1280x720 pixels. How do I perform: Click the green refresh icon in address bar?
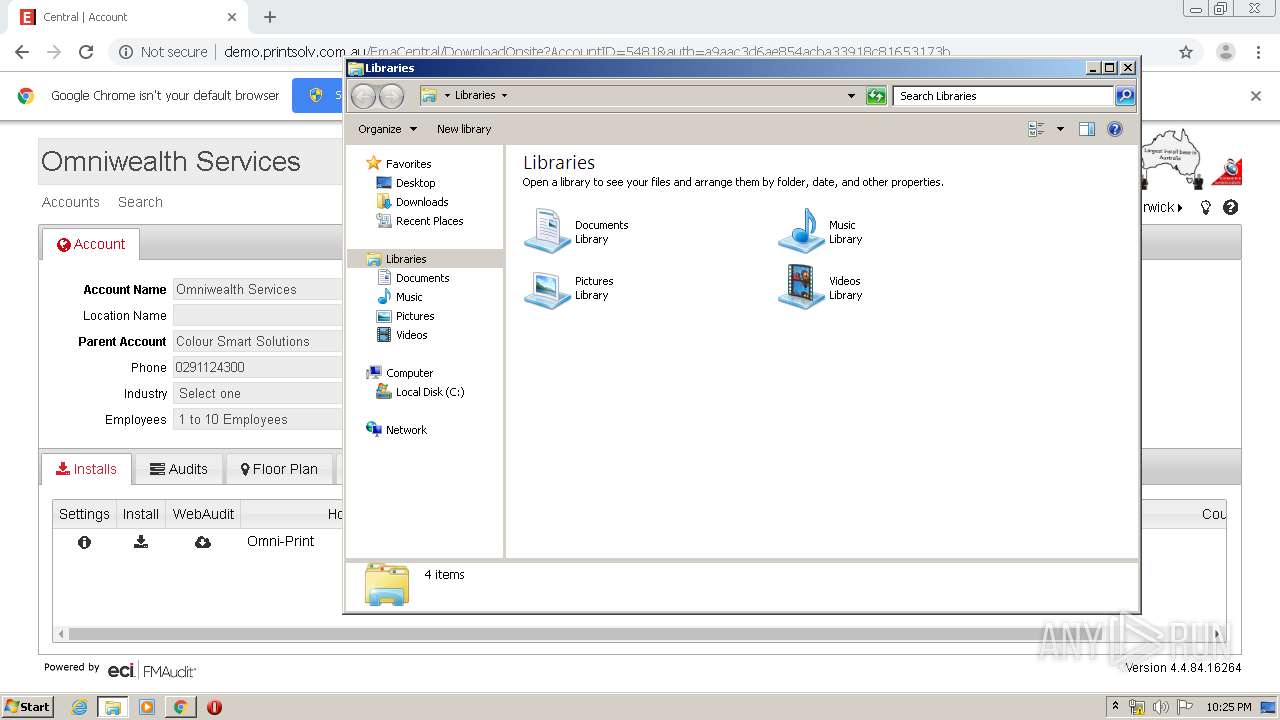click(876, 96)
